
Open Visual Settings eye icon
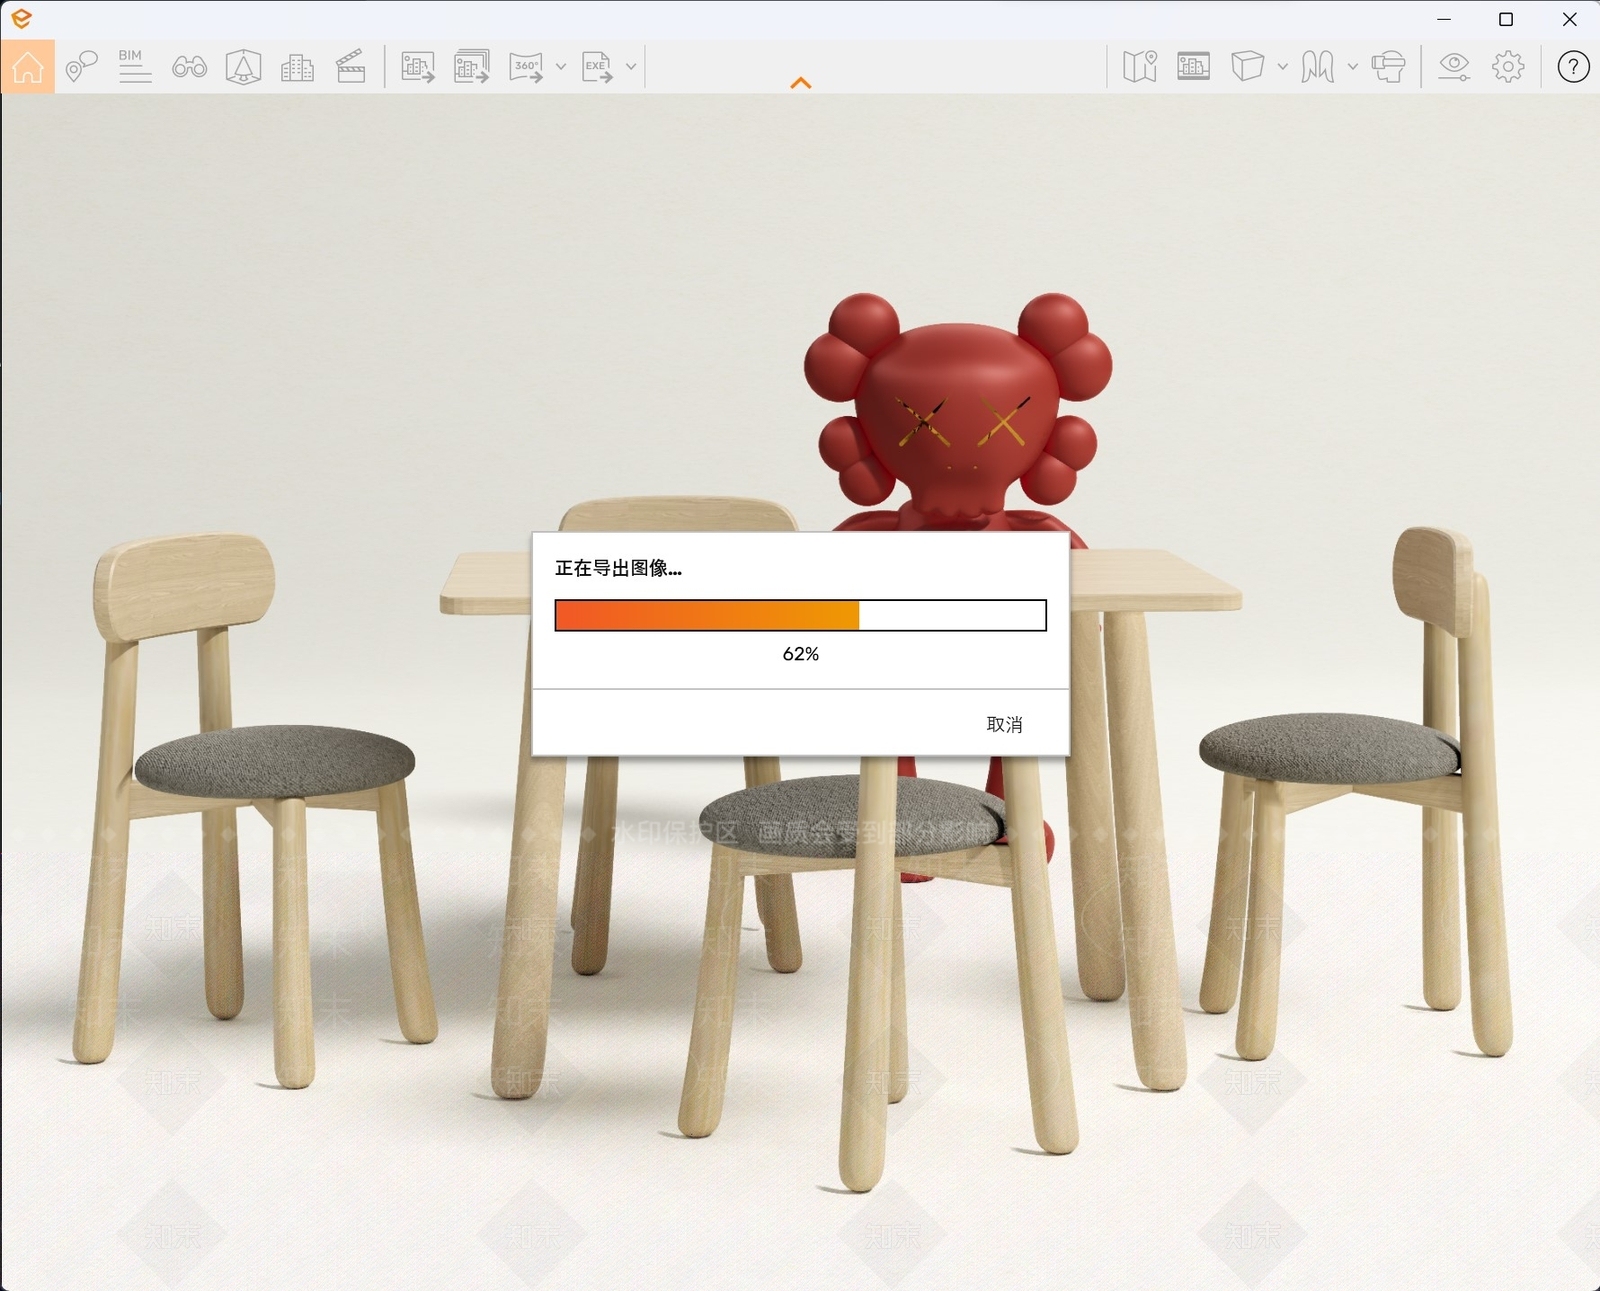(1454, 67)
